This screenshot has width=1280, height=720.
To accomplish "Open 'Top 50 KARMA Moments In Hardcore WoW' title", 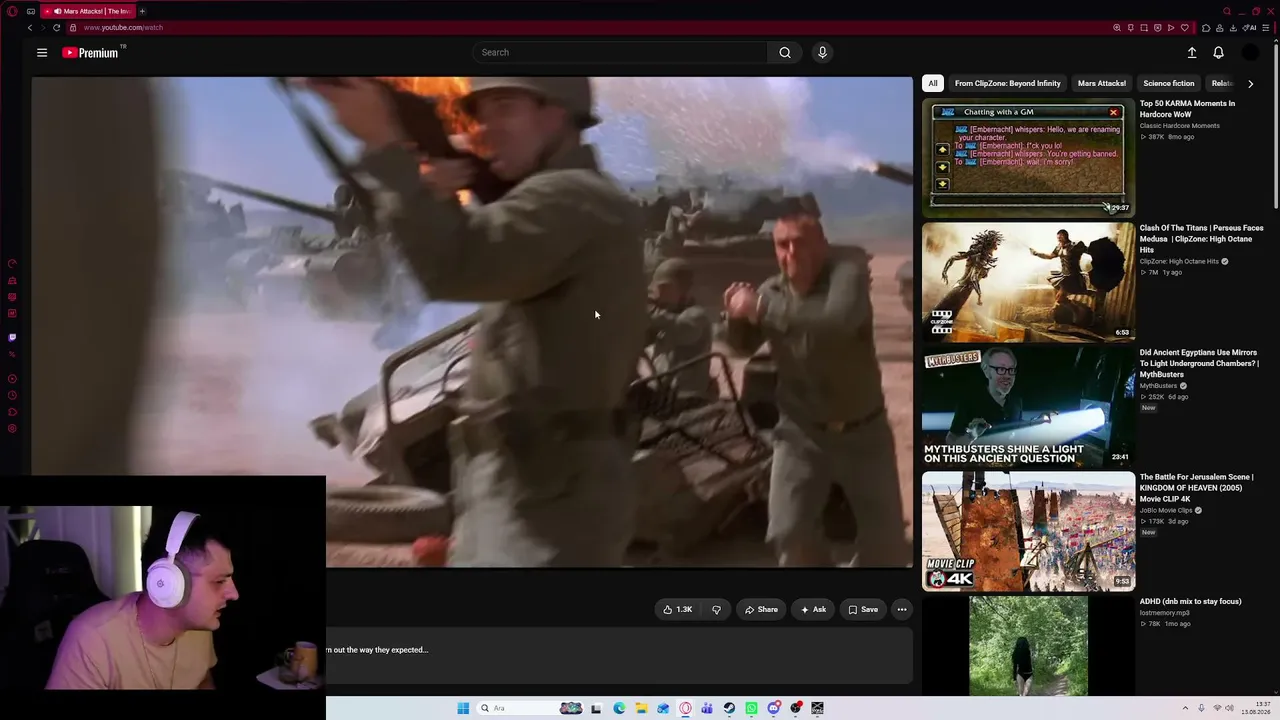I will click(1187, 109).
